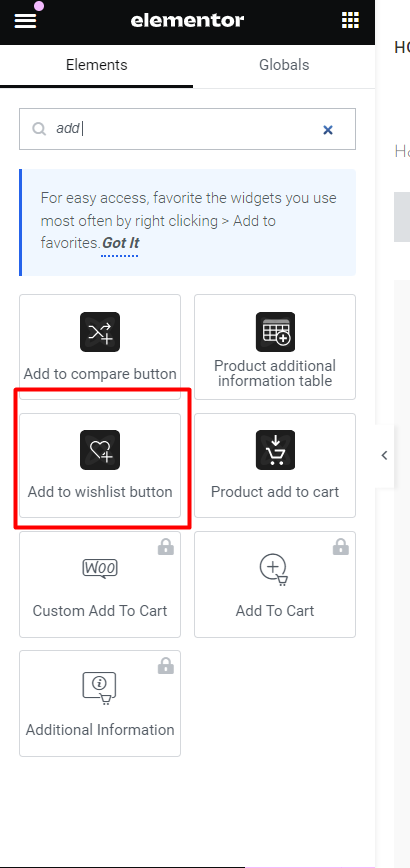Click lock icon on Add To Cart widget
Viewport: 410px width, 868px height.
[341, 547]
